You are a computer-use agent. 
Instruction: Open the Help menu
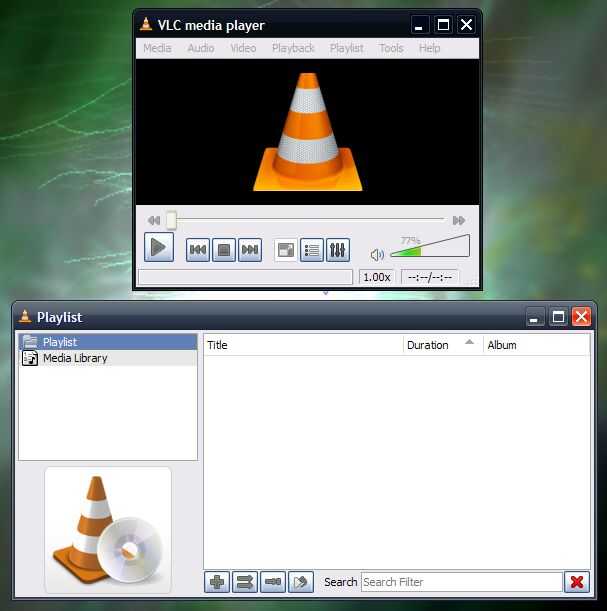[x=429, y=48]
